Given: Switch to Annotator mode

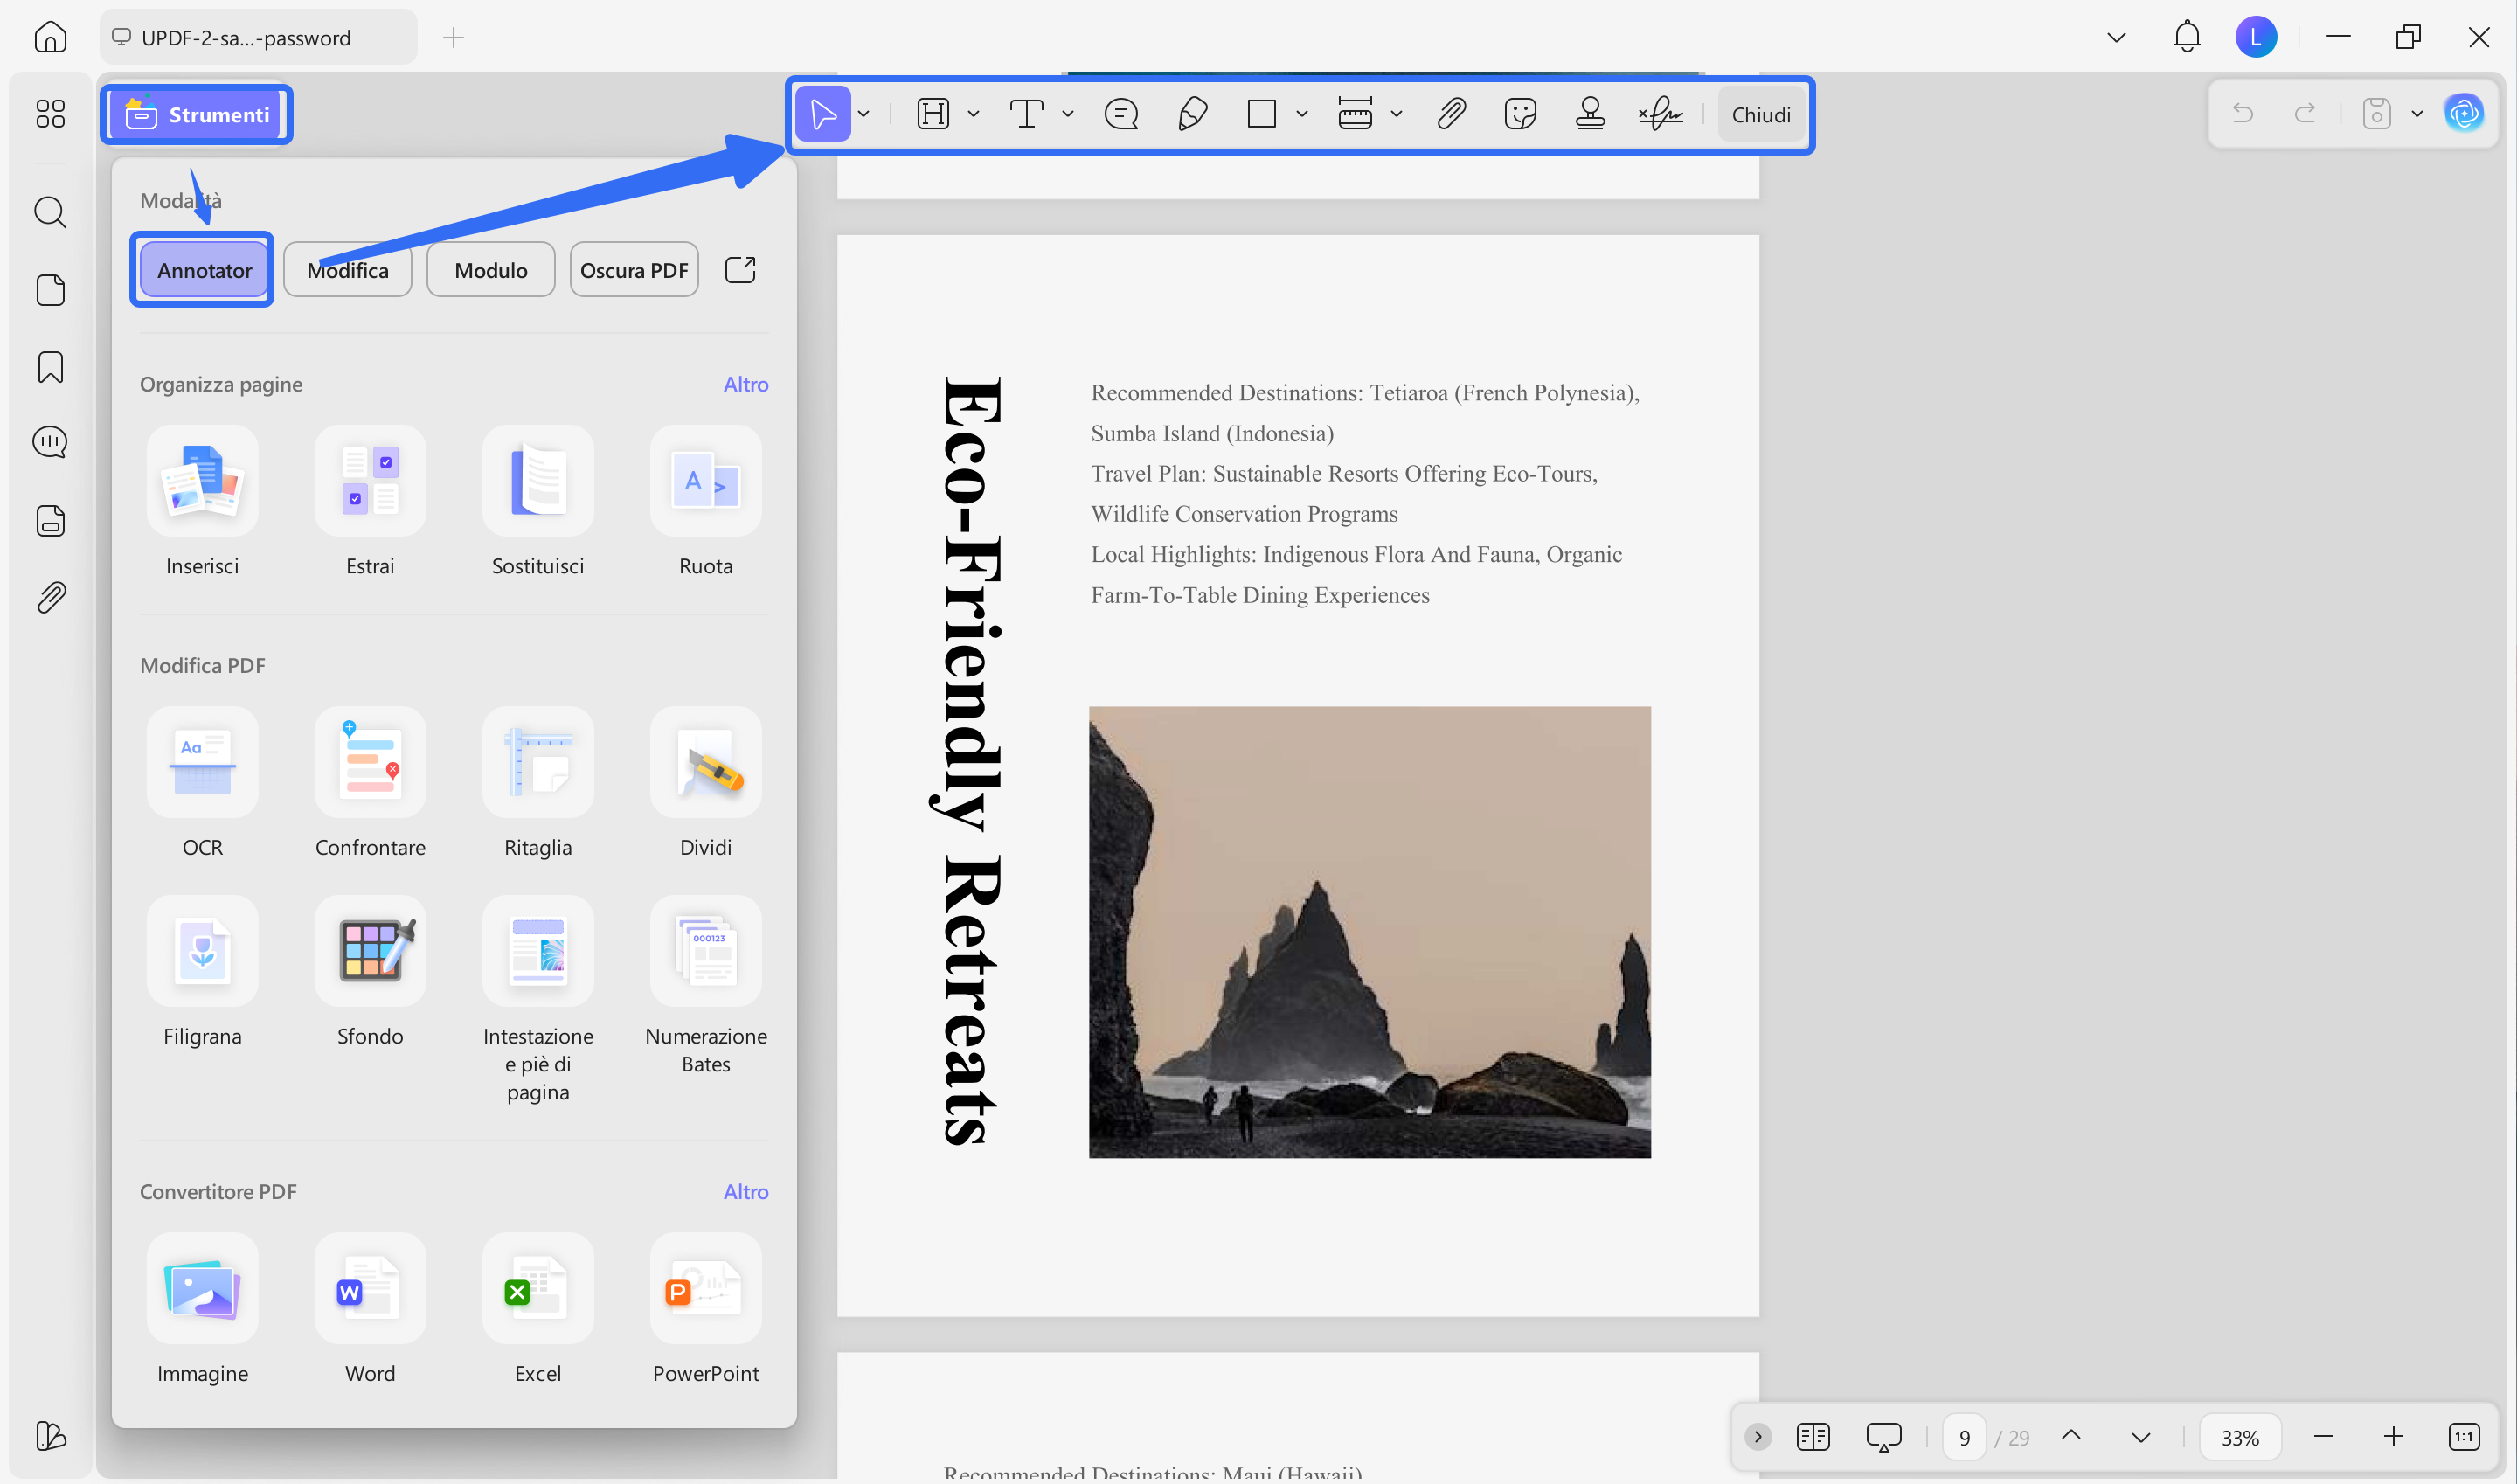Looking at the screenshot, I should (x=204, y=270).
